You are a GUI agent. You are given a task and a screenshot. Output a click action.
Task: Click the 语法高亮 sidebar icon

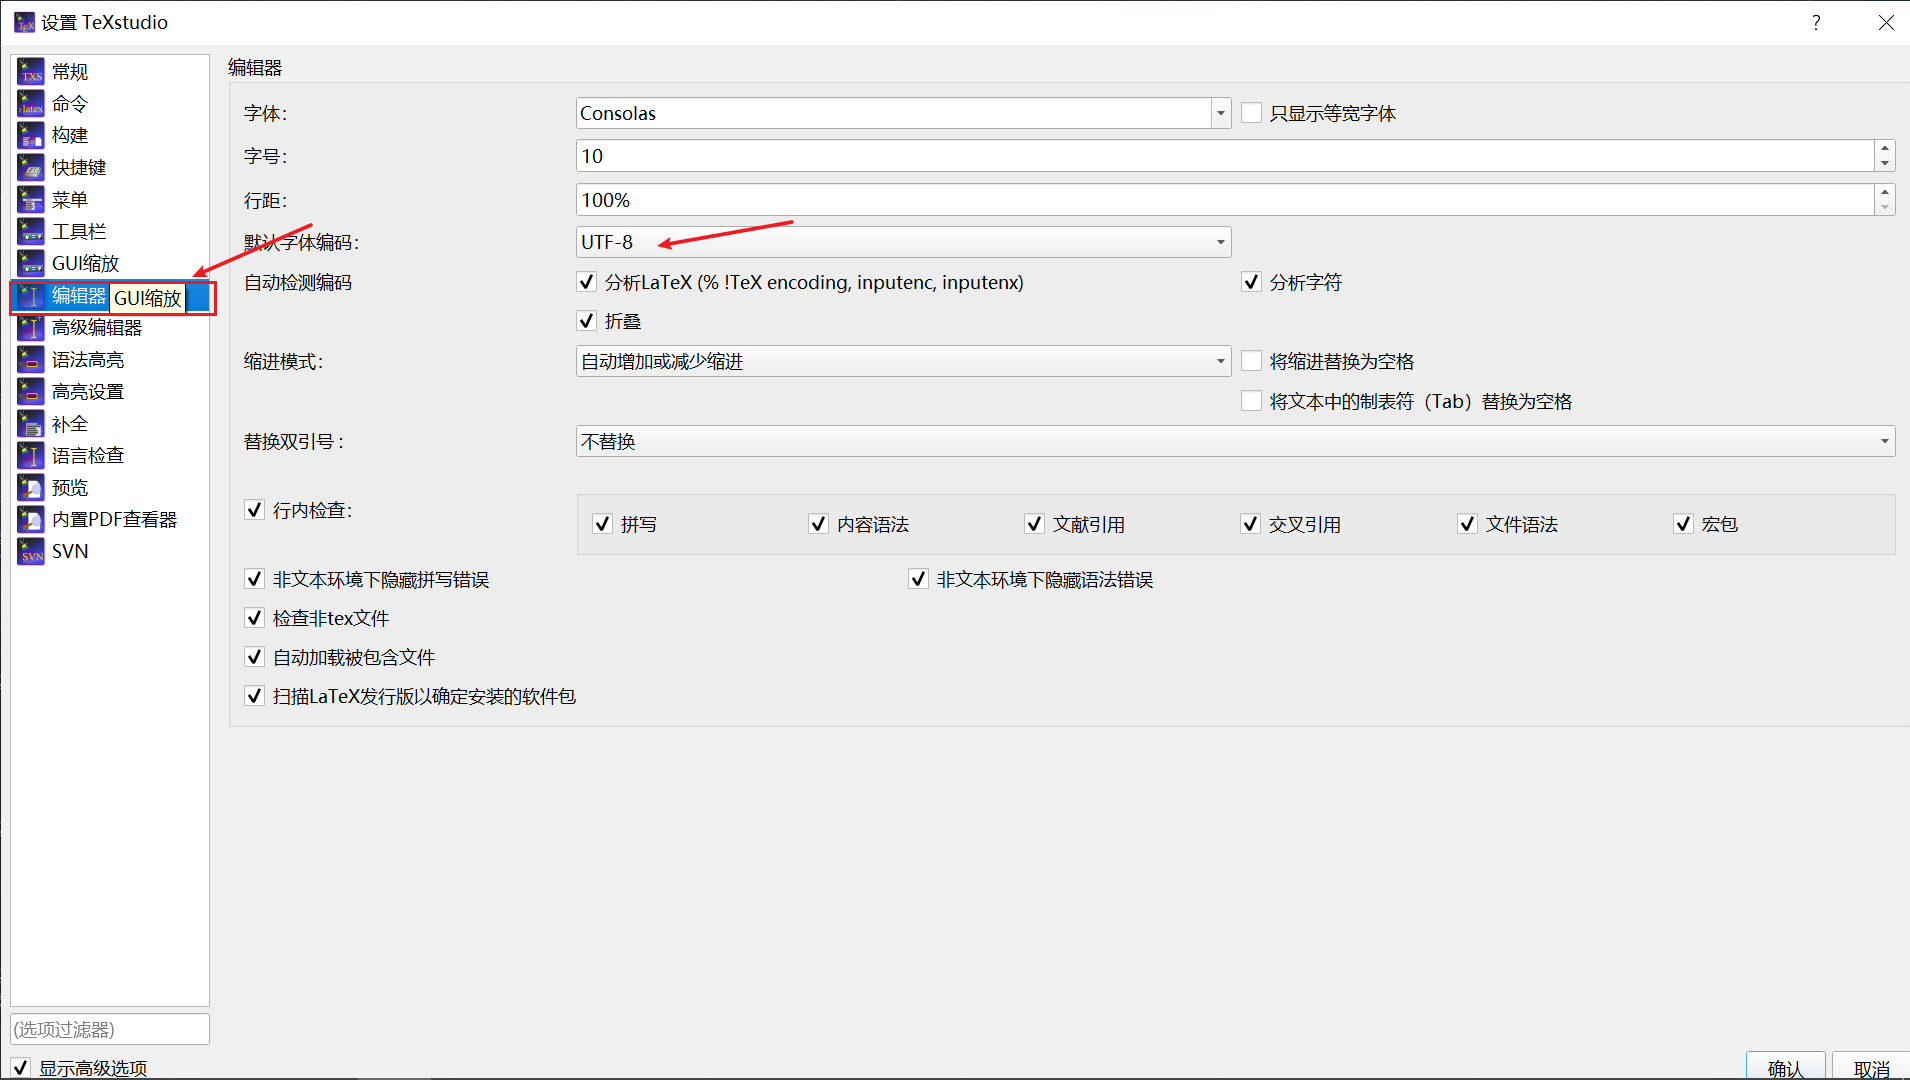tap(31, 359)
